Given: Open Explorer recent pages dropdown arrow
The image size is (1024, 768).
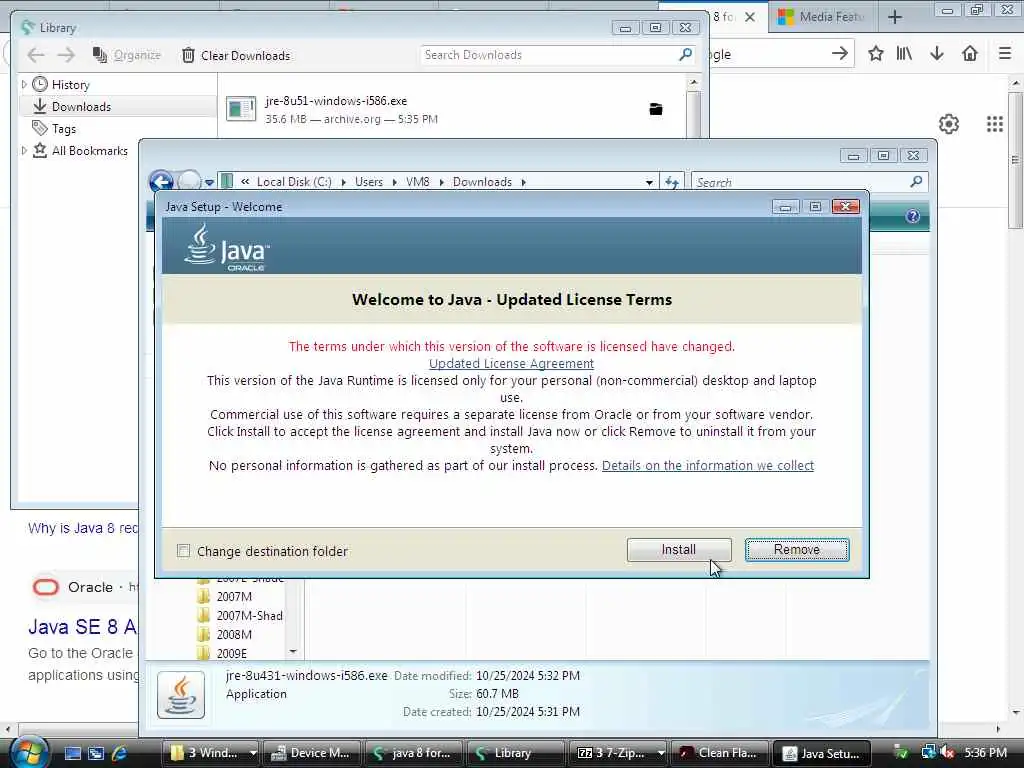Looking at the screenshot, I should point(209,183).
